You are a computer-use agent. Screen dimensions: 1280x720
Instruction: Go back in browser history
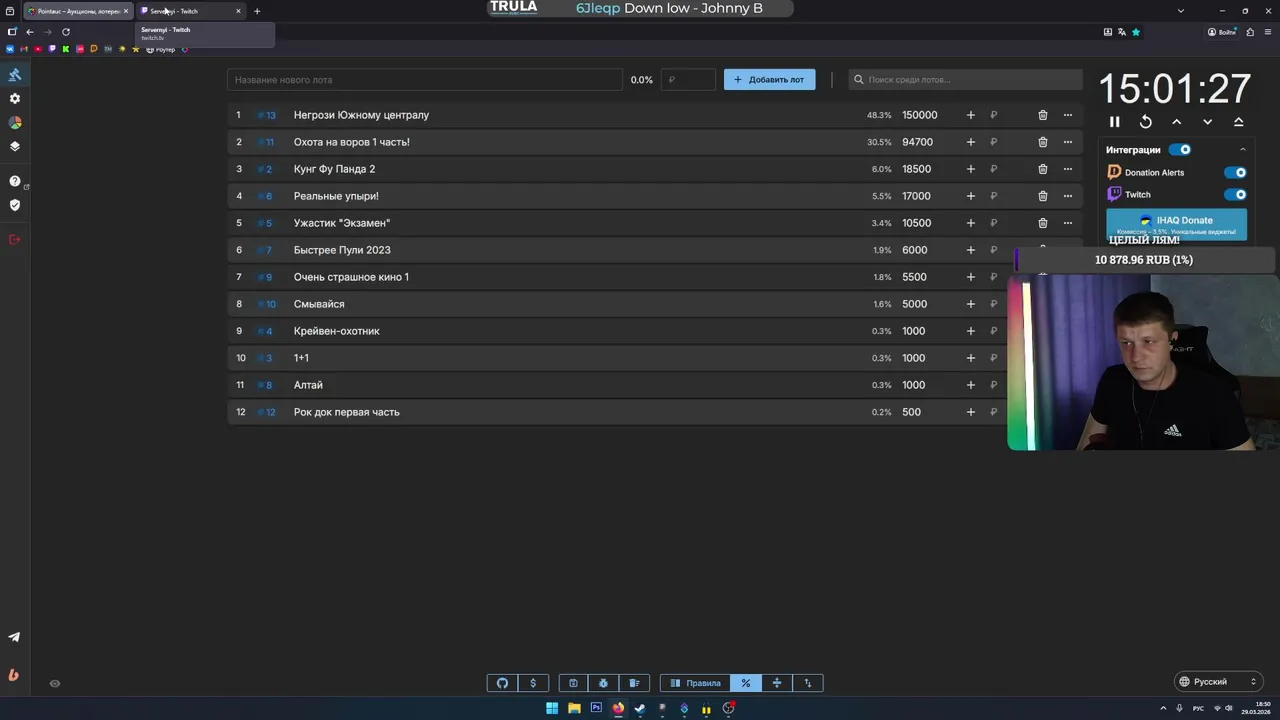point(30,32)
